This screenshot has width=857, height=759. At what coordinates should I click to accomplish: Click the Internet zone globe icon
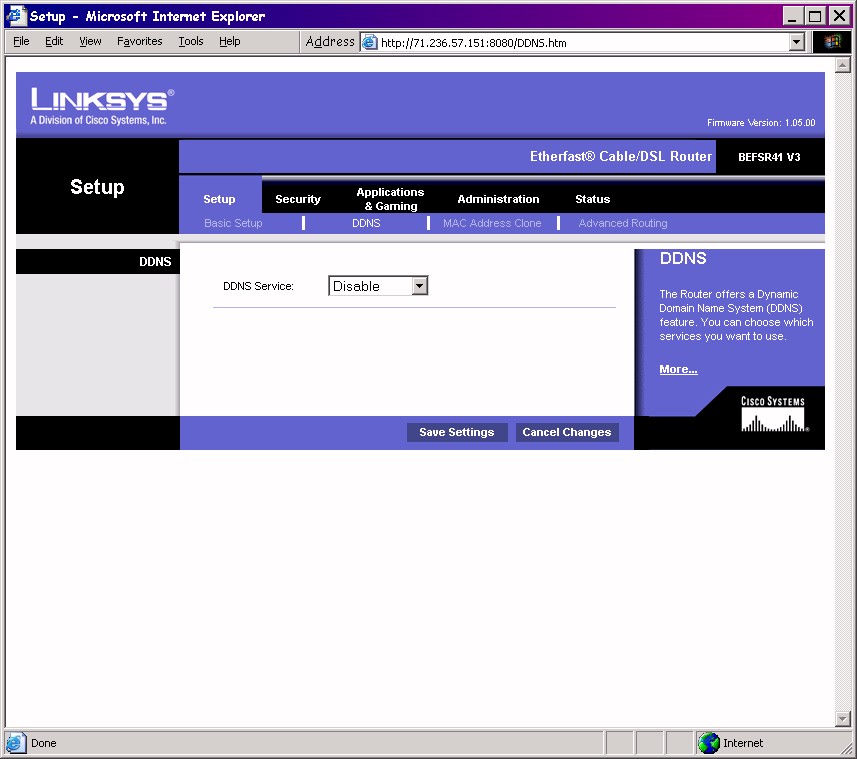709,743
